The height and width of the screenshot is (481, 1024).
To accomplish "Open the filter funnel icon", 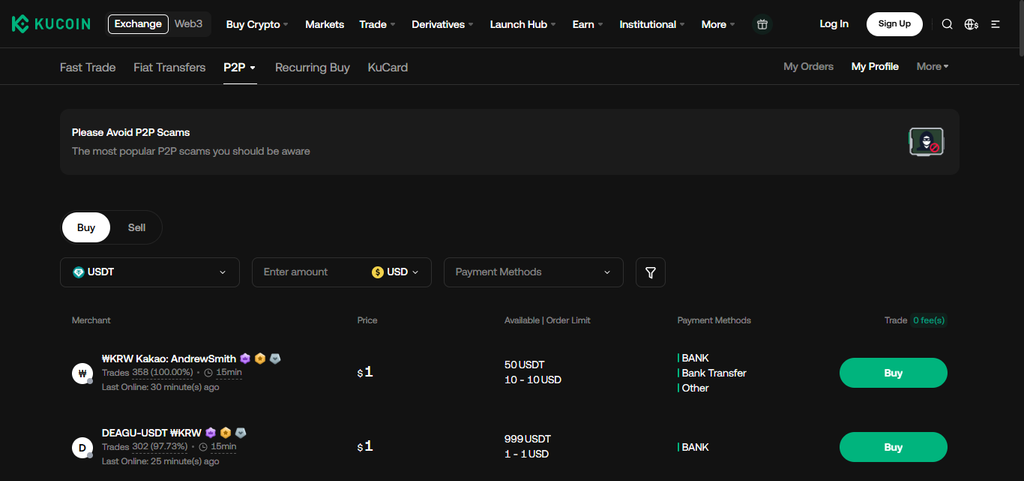I will [x=650, y=272].
